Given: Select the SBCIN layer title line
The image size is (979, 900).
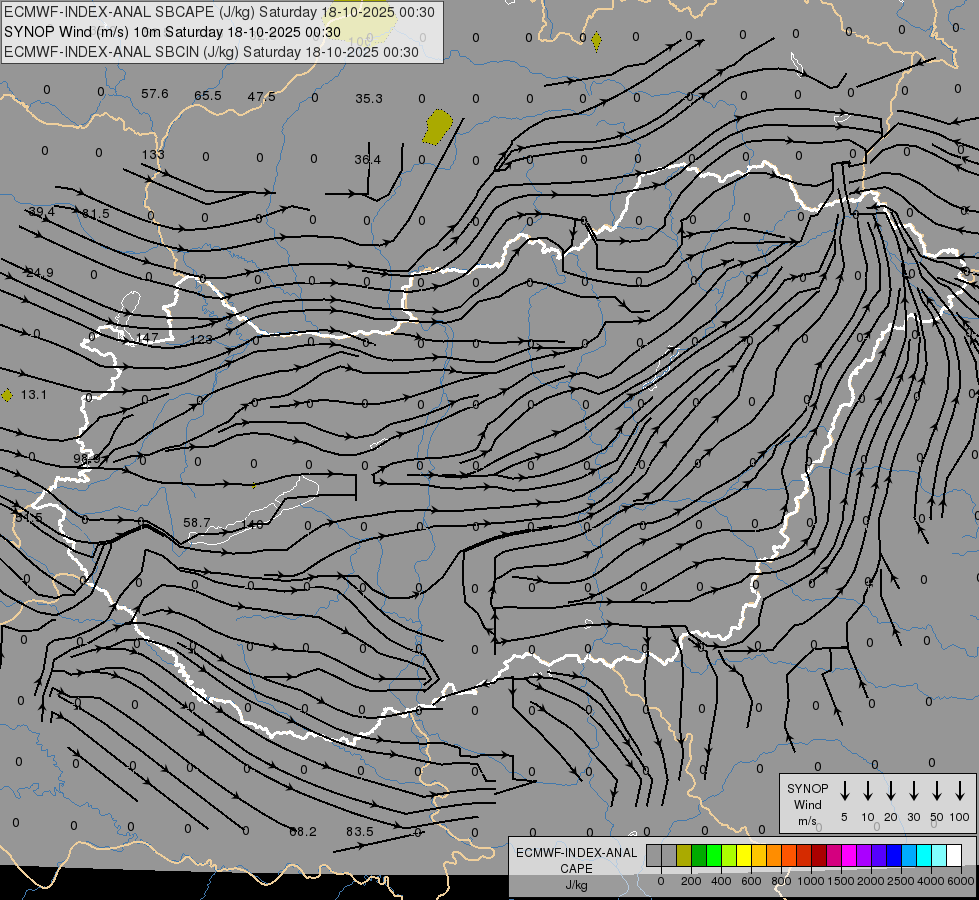Looking at the screenshot, I should point(211,51).
